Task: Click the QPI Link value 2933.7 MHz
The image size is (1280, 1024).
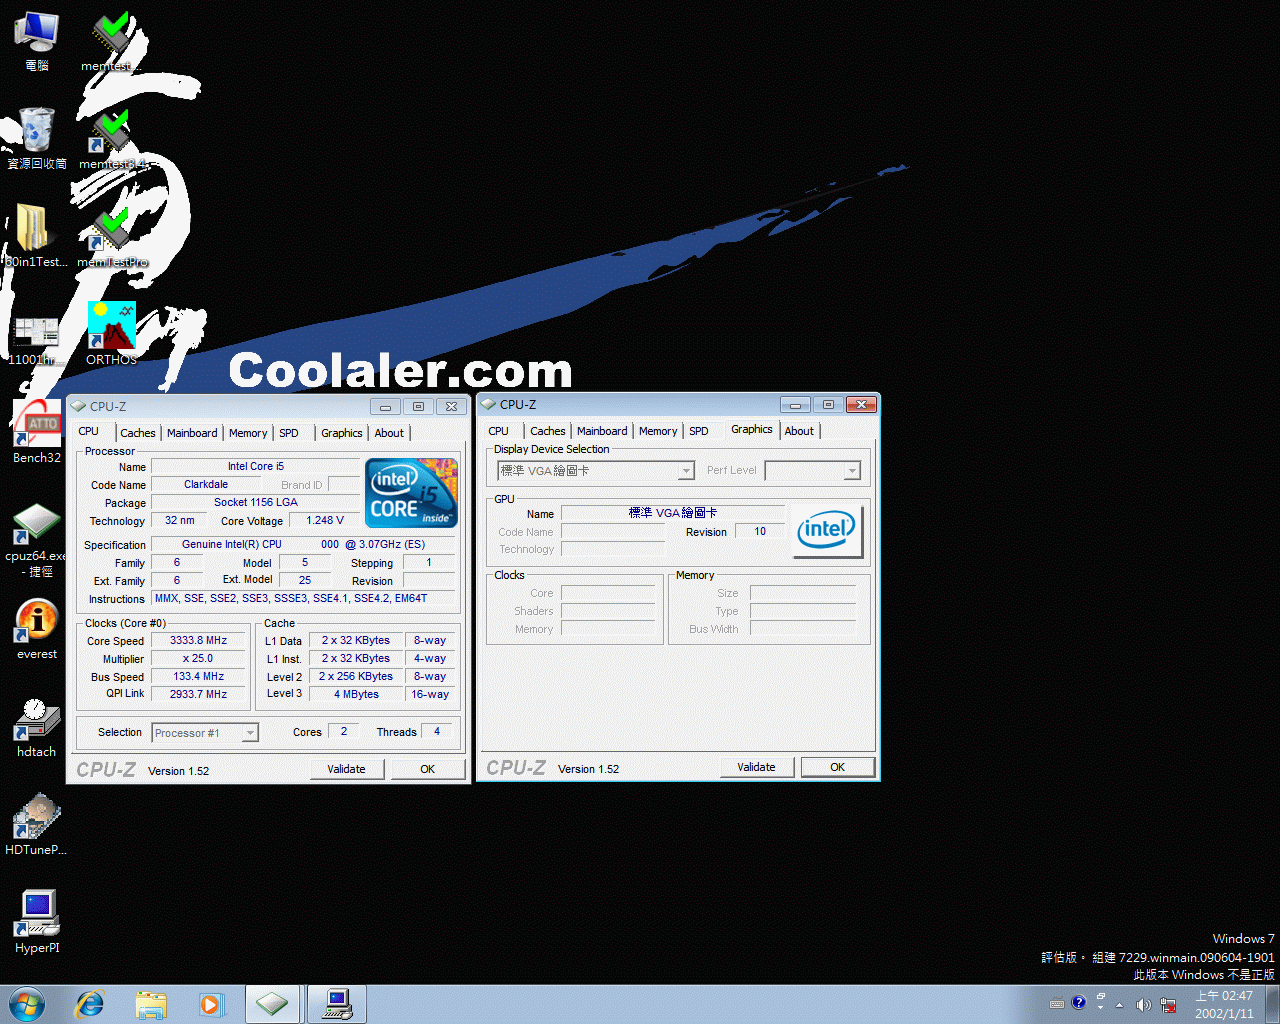Action: (x=198, y=694)
